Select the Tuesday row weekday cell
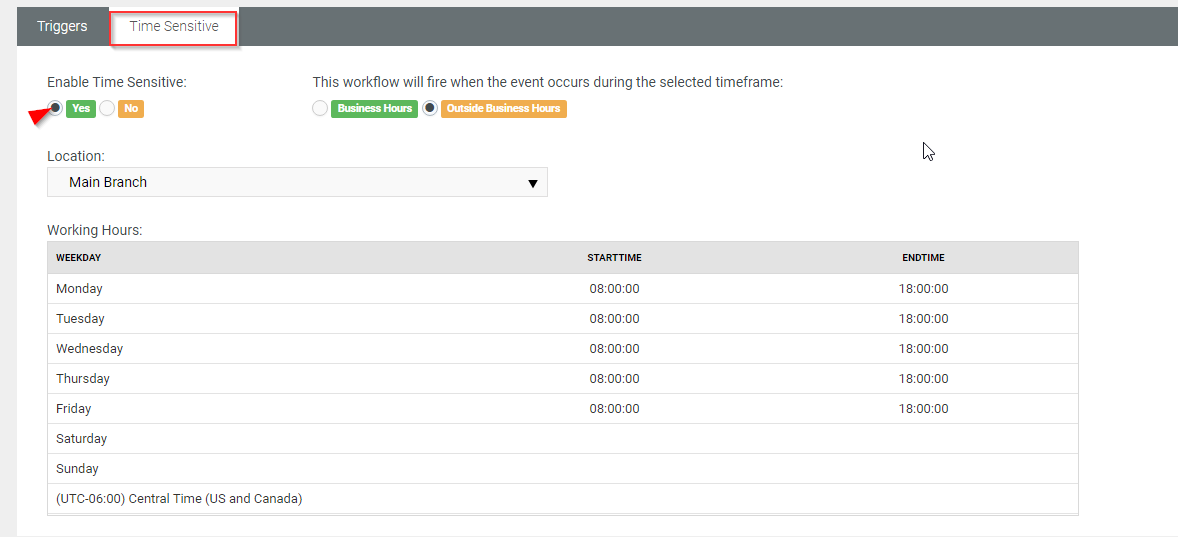Viewport: 1178px width, 537px height. point(80,318)
